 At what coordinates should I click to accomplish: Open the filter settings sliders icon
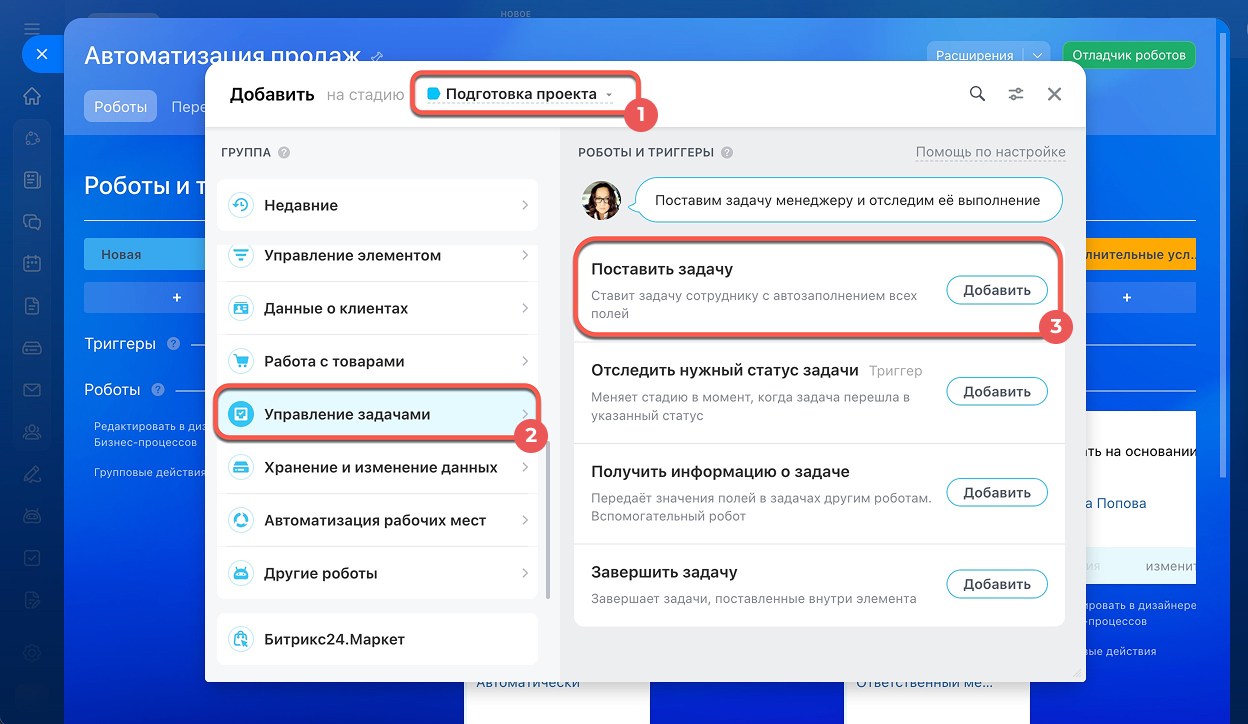[1015, 94]
